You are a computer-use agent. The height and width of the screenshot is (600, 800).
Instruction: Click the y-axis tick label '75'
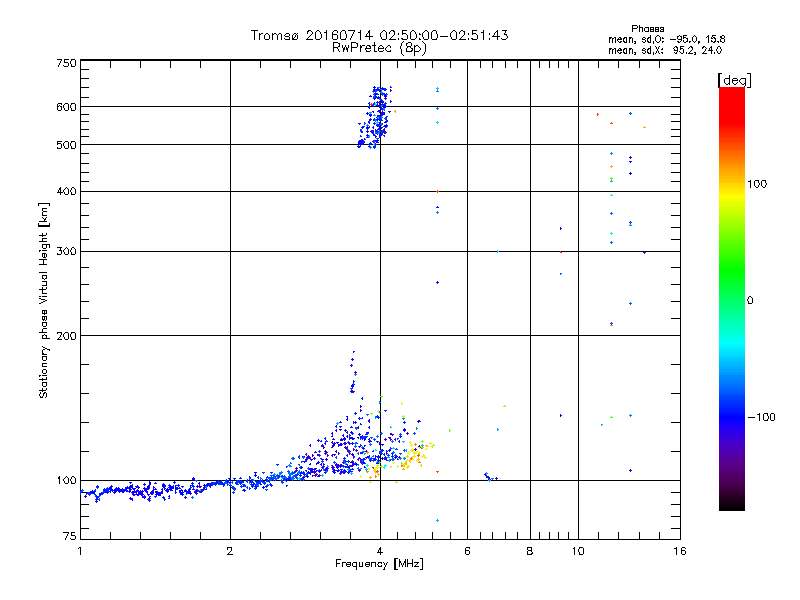70,536
